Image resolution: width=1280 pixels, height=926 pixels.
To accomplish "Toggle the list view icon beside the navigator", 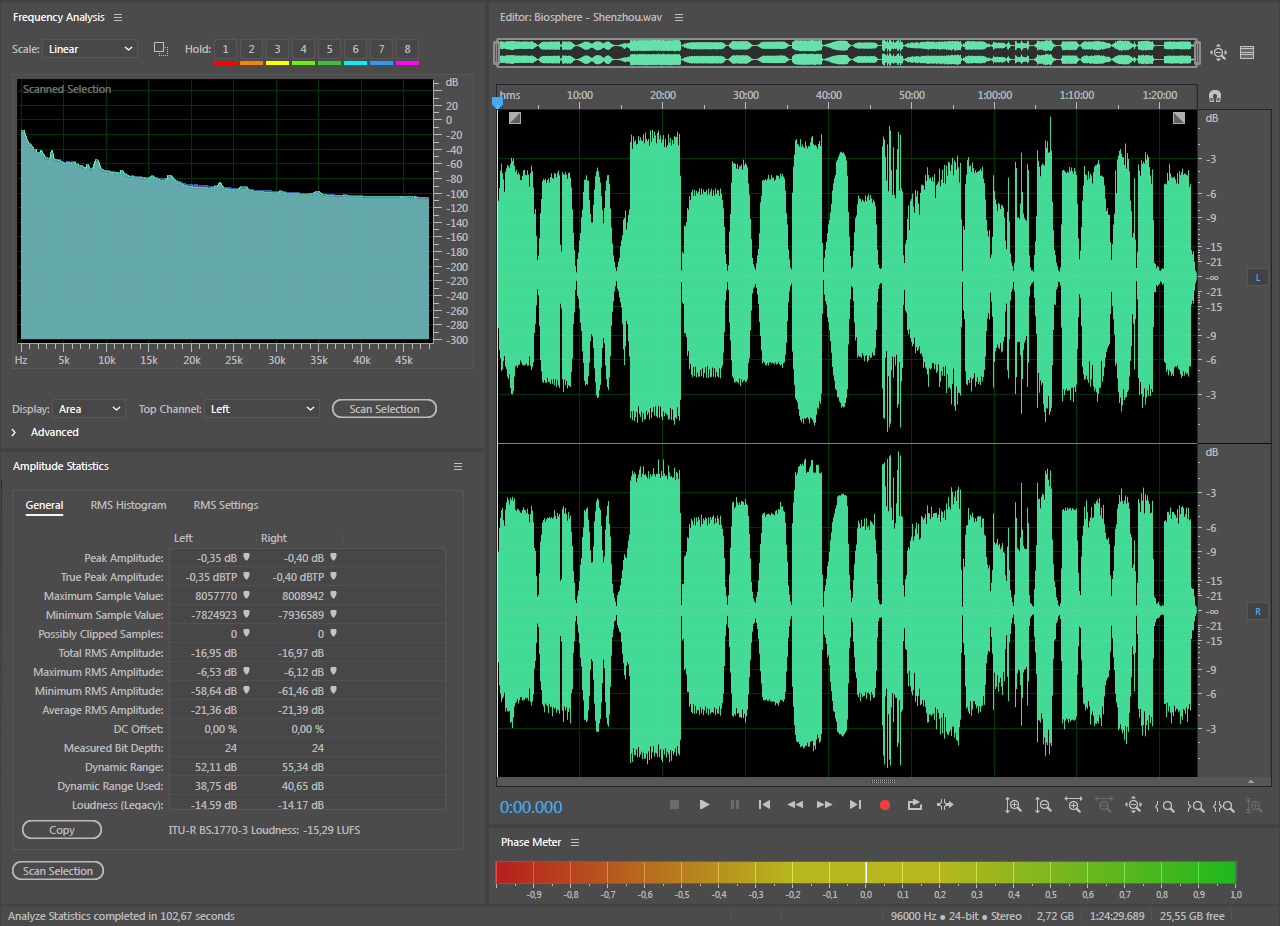I will click(1247, 53).
